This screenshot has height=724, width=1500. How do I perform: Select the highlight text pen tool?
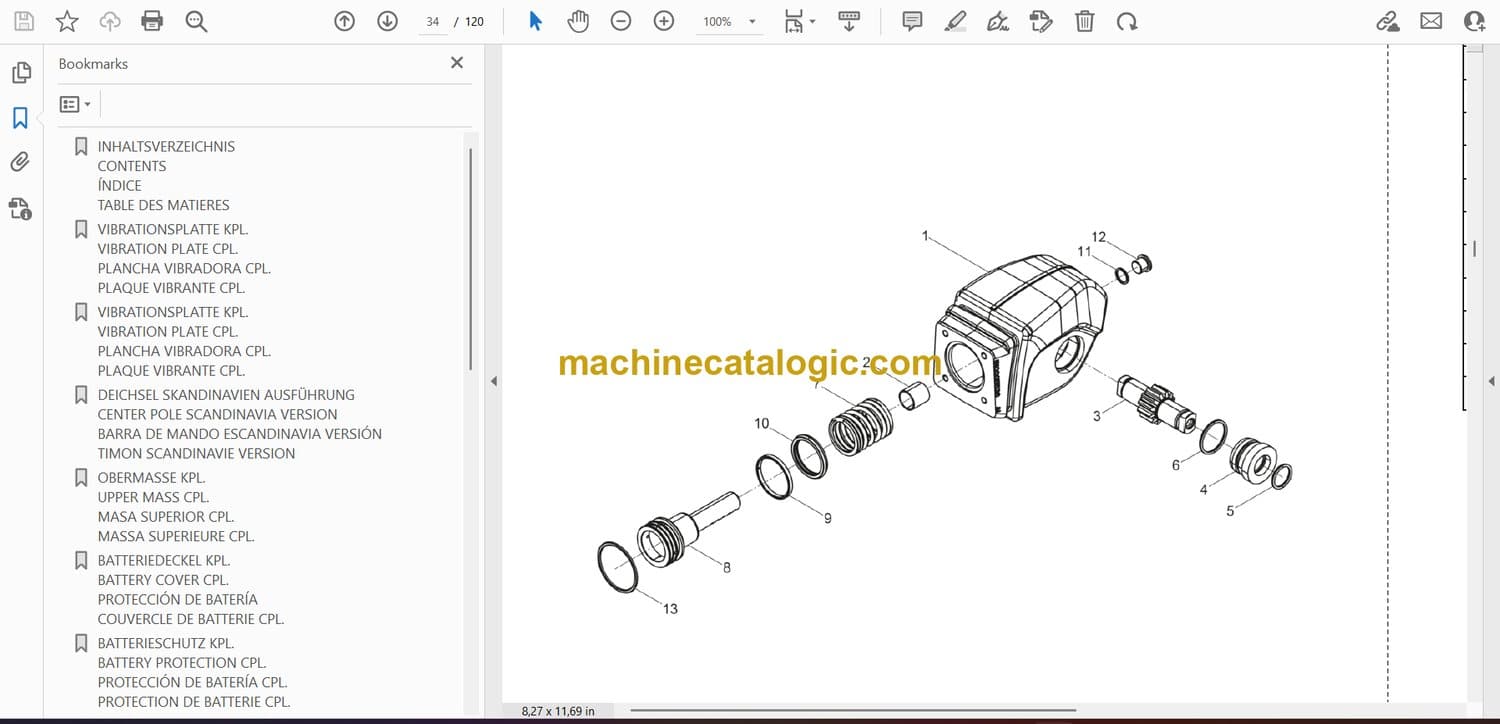(955, 21)
